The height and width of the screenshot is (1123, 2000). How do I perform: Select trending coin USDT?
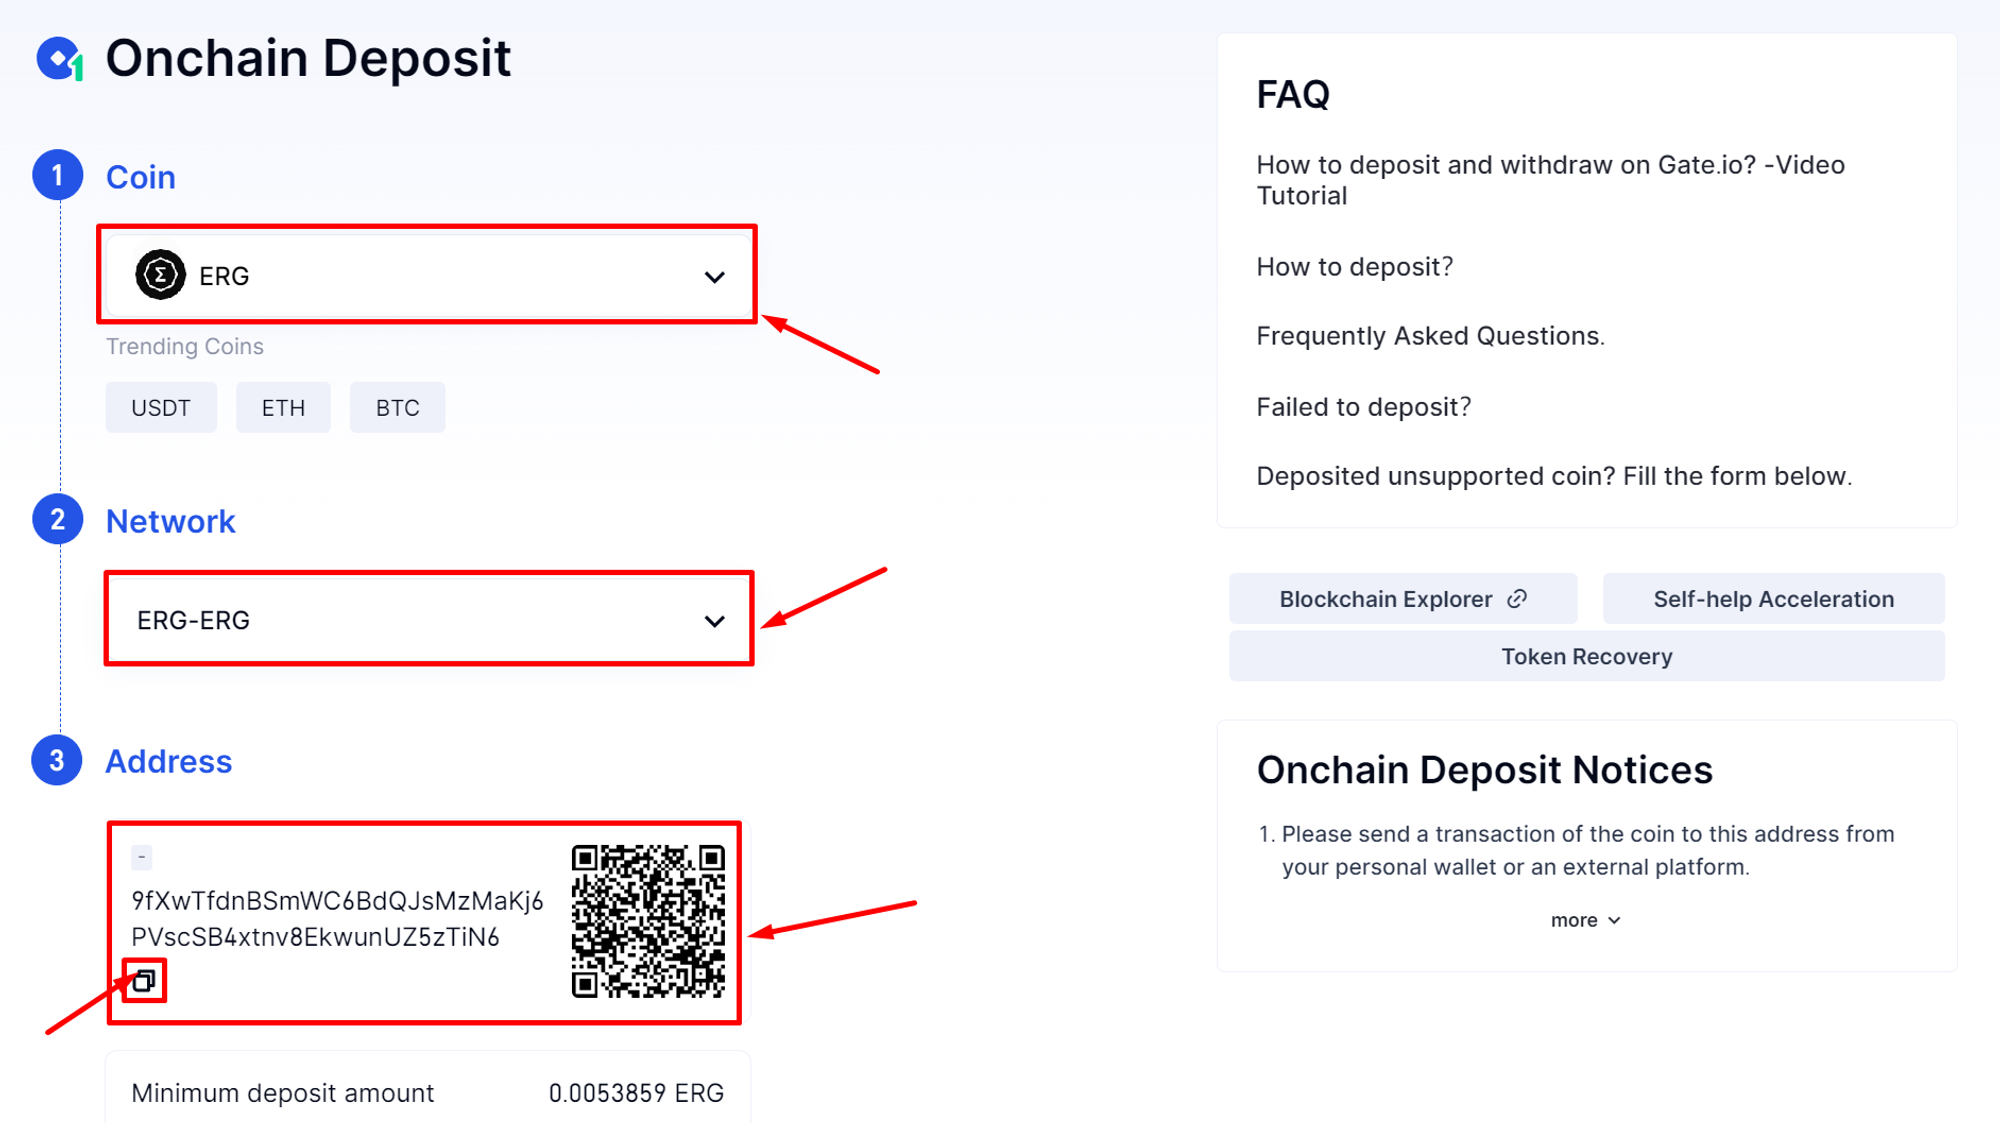161,408
